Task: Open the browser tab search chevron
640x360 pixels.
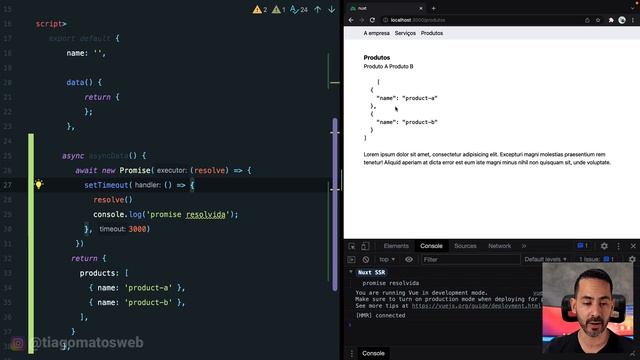Action: point(633,7)
